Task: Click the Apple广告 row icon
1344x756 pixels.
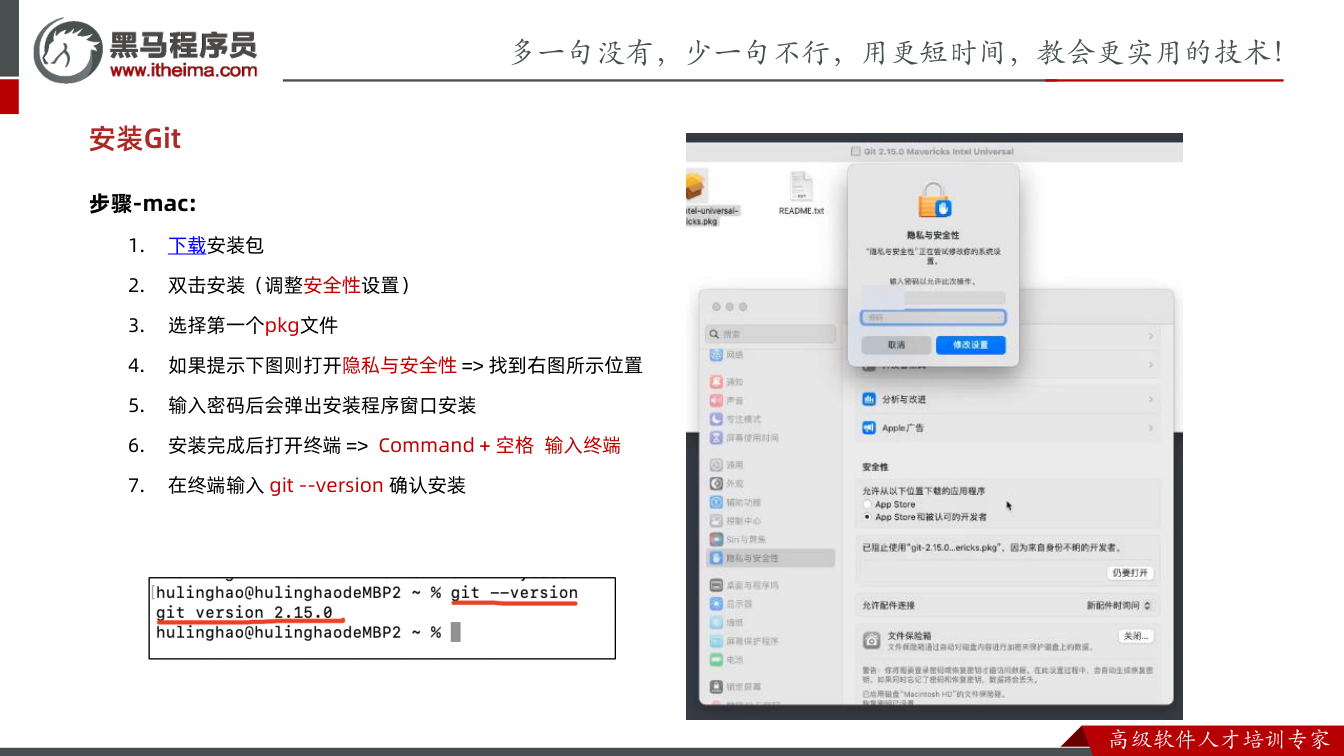Action: click(x=868, y=428)
